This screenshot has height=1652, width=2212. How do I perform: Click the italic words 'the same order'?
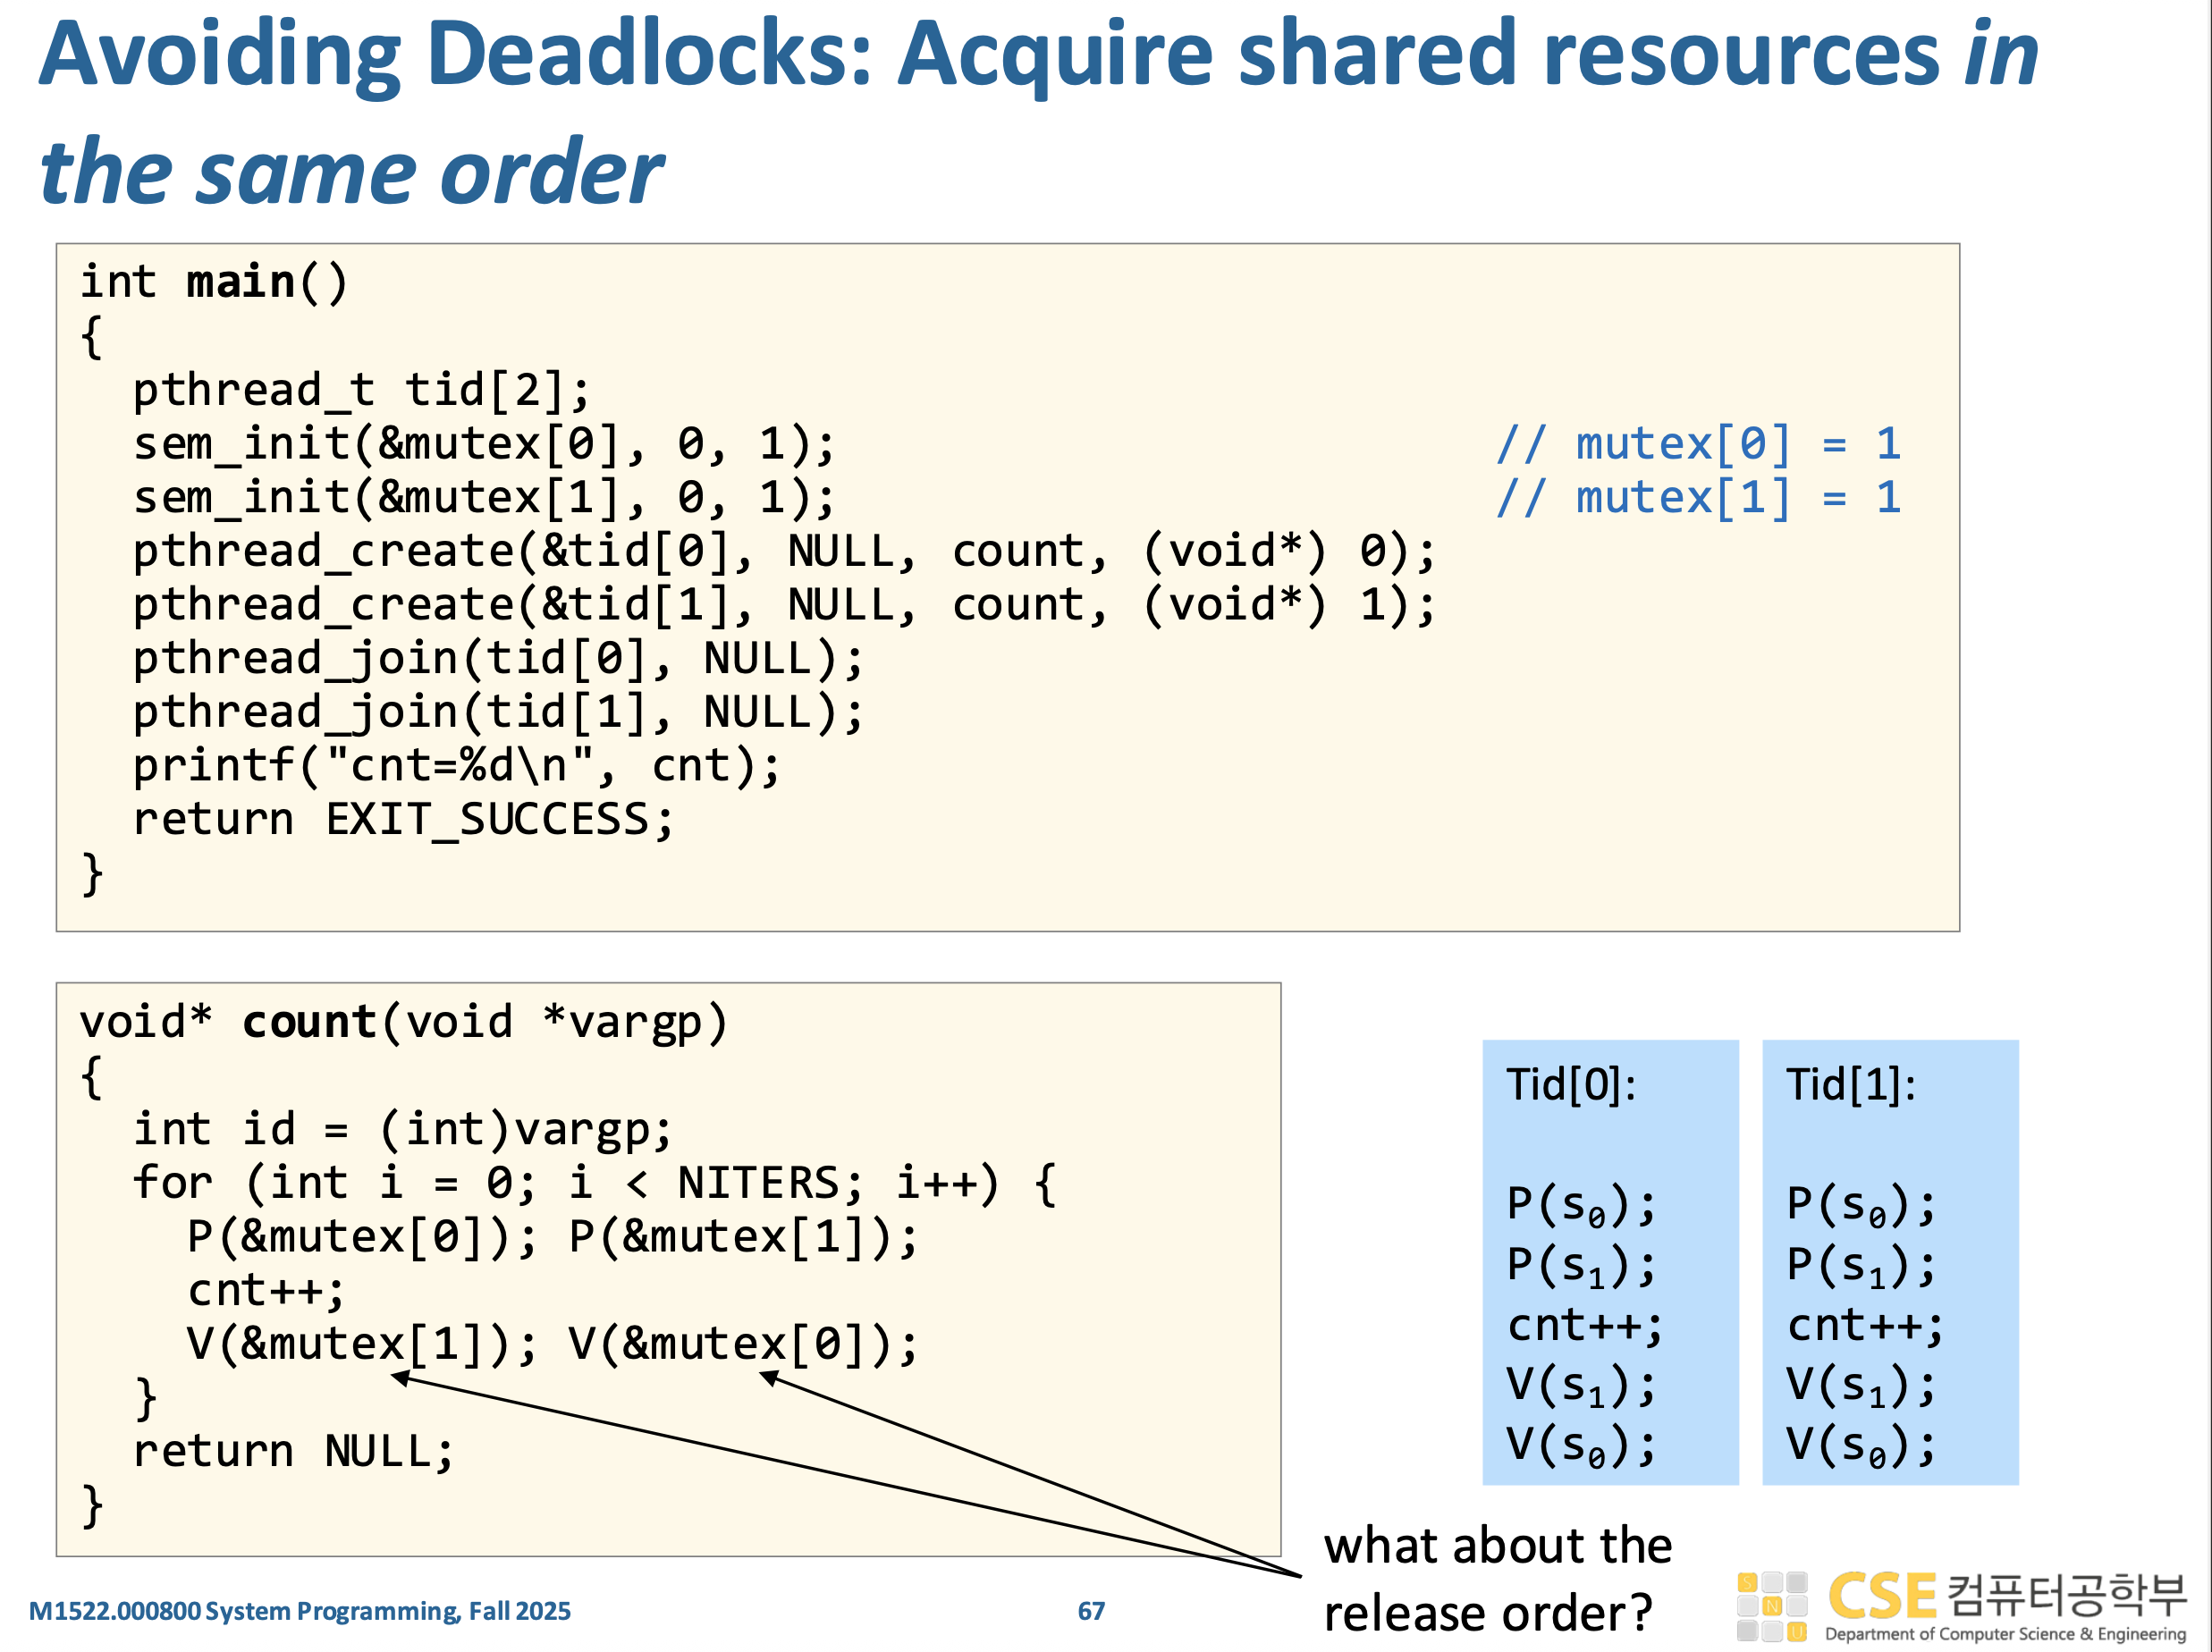pyautogui.click(x=351, y=172)
